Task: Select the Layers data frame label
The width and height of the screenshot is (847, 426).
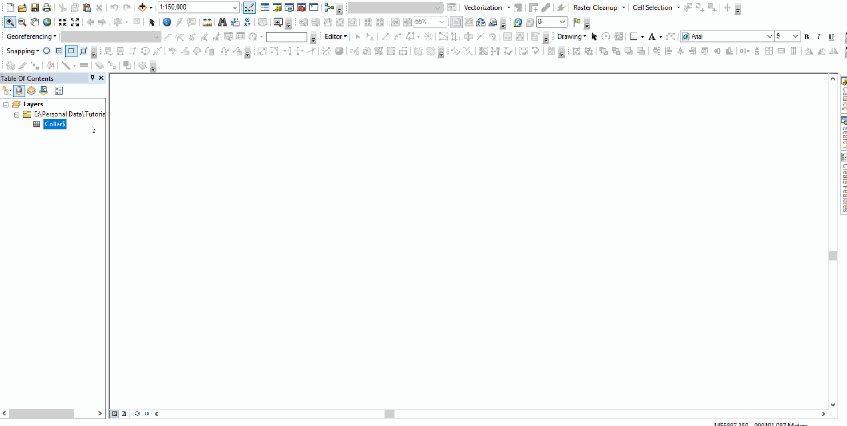Action: (33, 104)
